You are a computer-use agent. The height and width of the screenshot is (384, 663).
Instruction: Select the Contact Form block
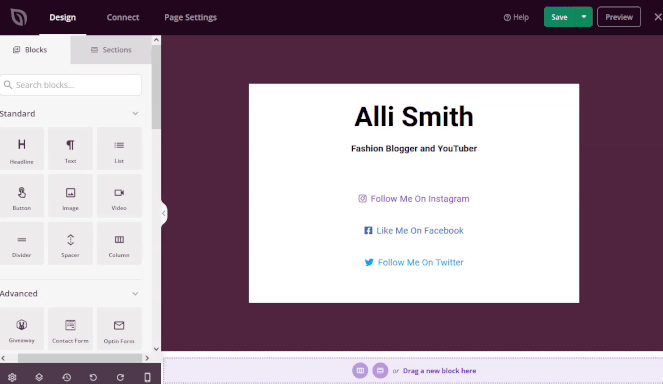pyautogui.click(x=70, y=329)
